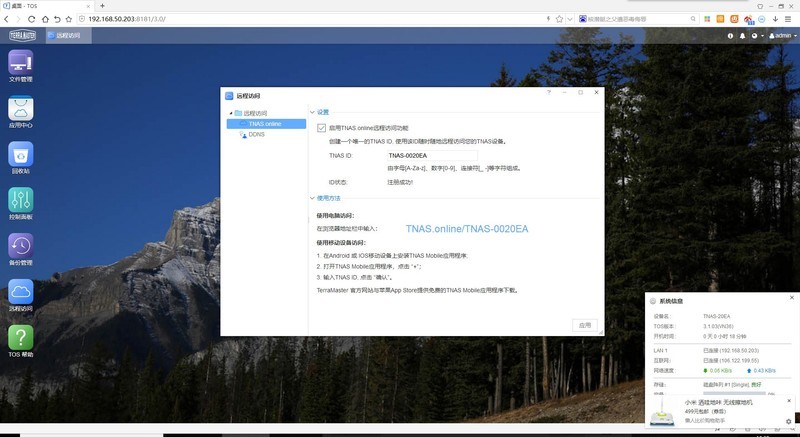Reload the page with browser refresh icon
Viewport: 800px width, 437px height.
[x=31, y=19]
